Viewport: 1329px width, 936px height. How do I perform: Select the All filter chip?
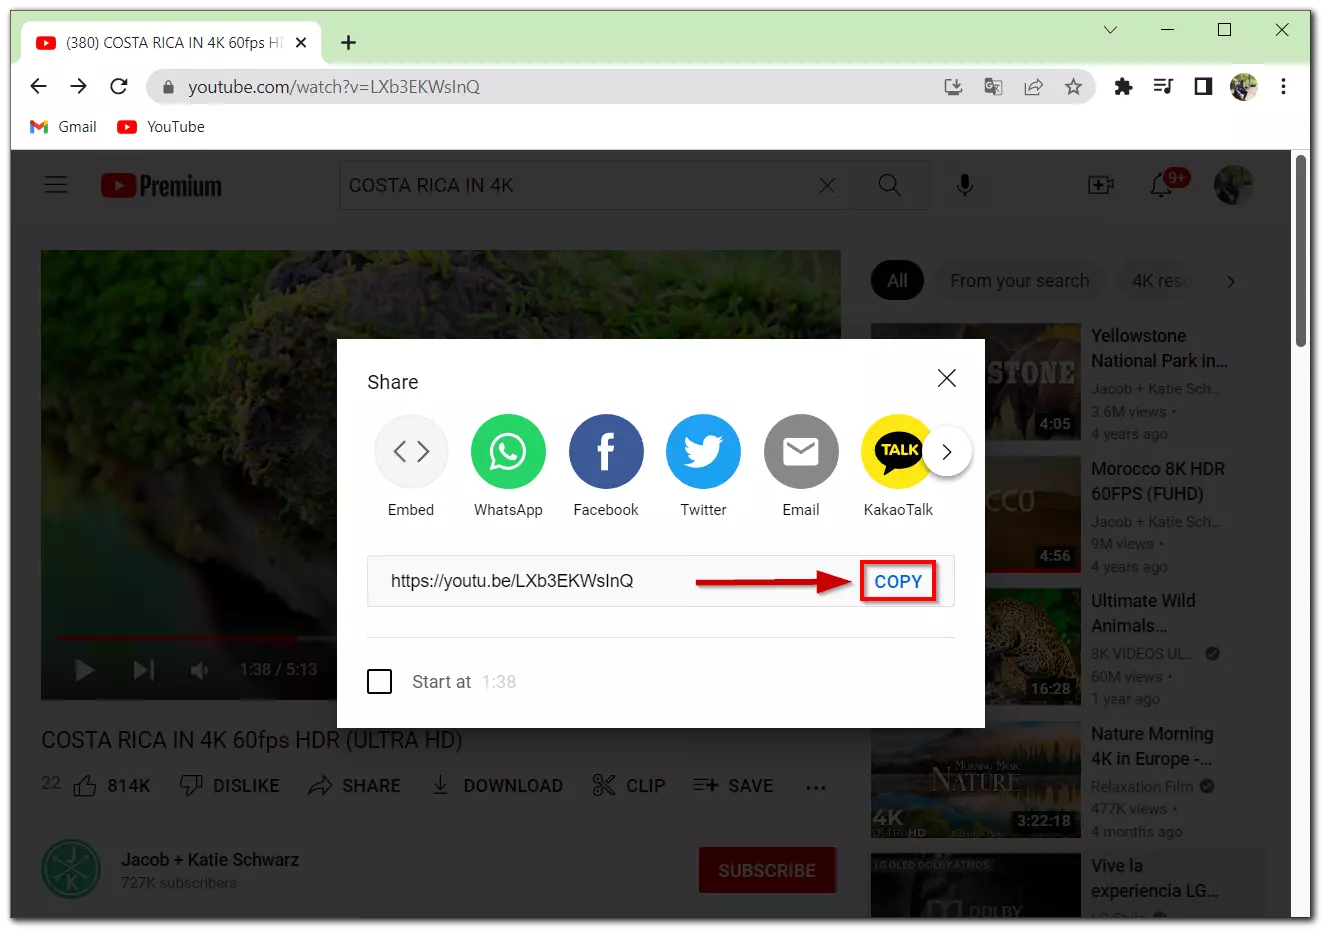pyautogui.click(x=897, y=281)
